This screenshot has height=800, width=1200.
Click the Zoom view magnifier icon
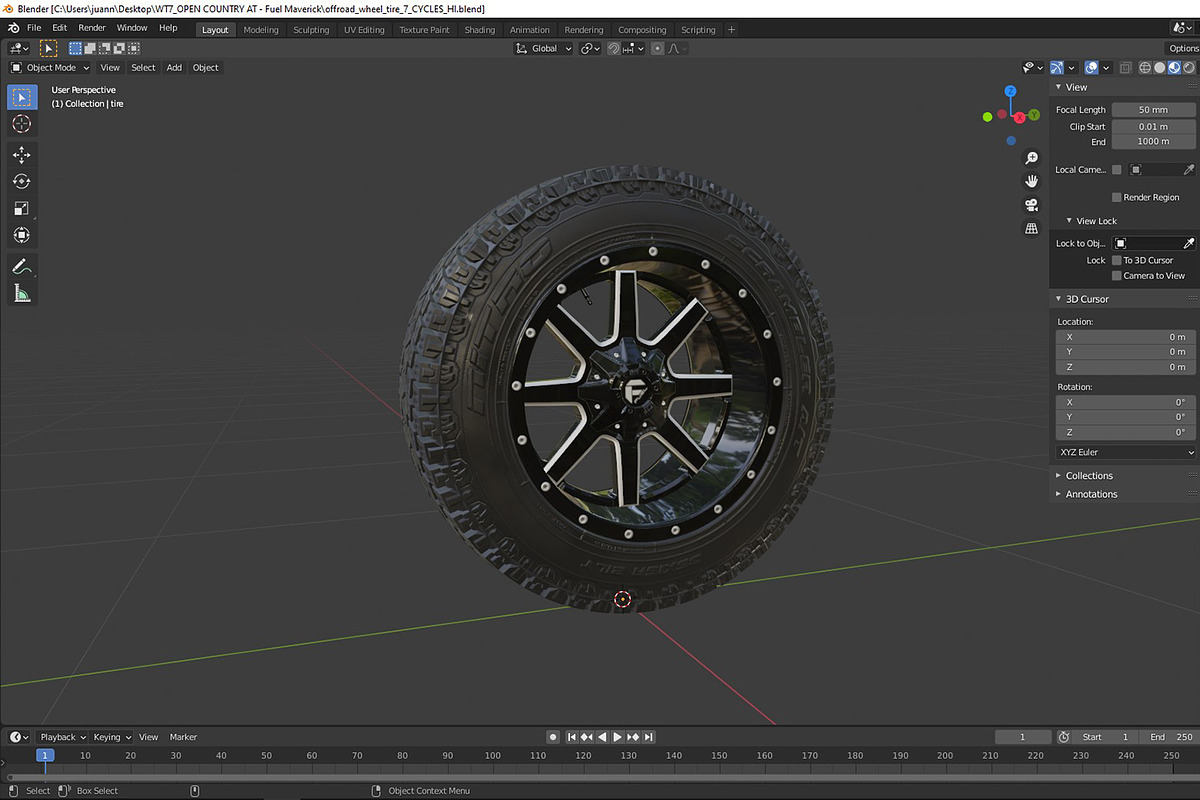(1032, 158)
